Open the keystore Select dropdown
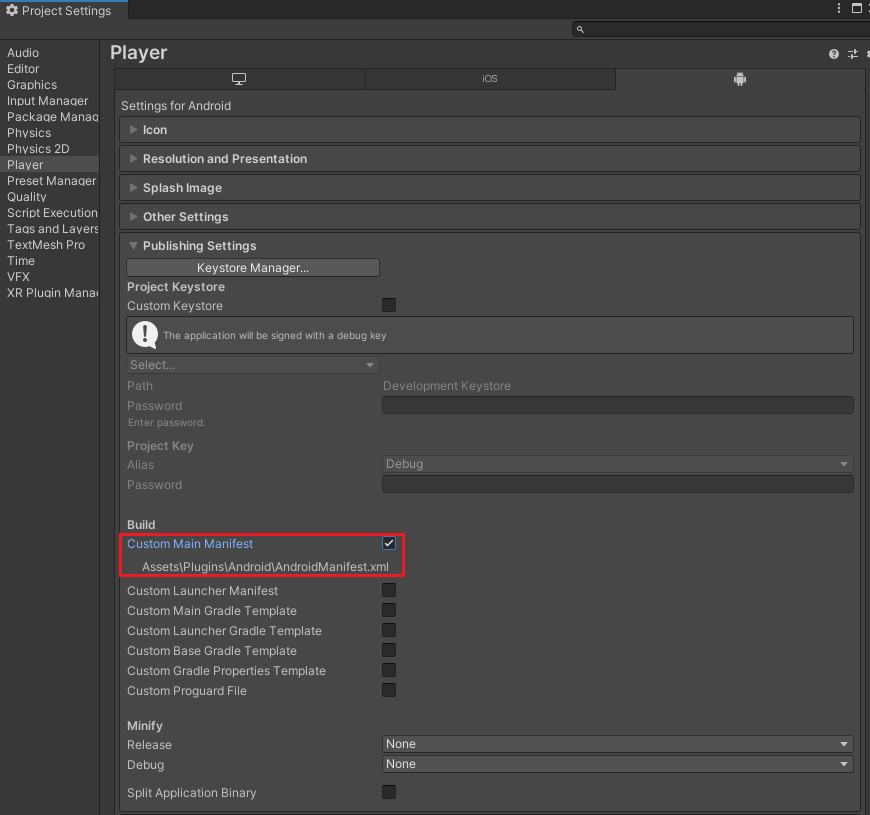 [x=252, y=365]
